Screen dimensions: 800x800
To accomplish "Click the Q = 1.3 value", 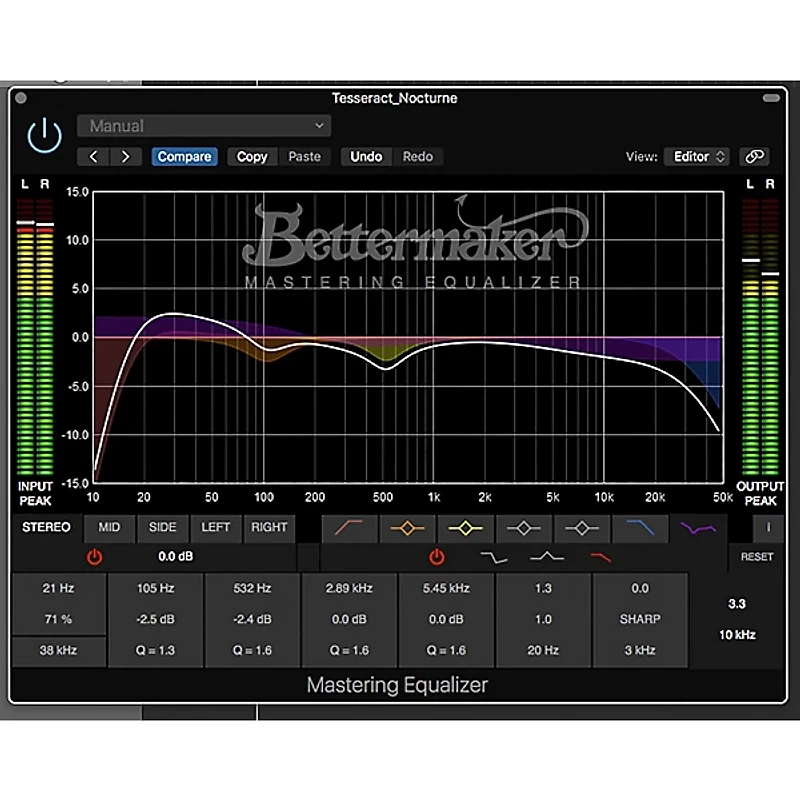I will coord(156,651).
